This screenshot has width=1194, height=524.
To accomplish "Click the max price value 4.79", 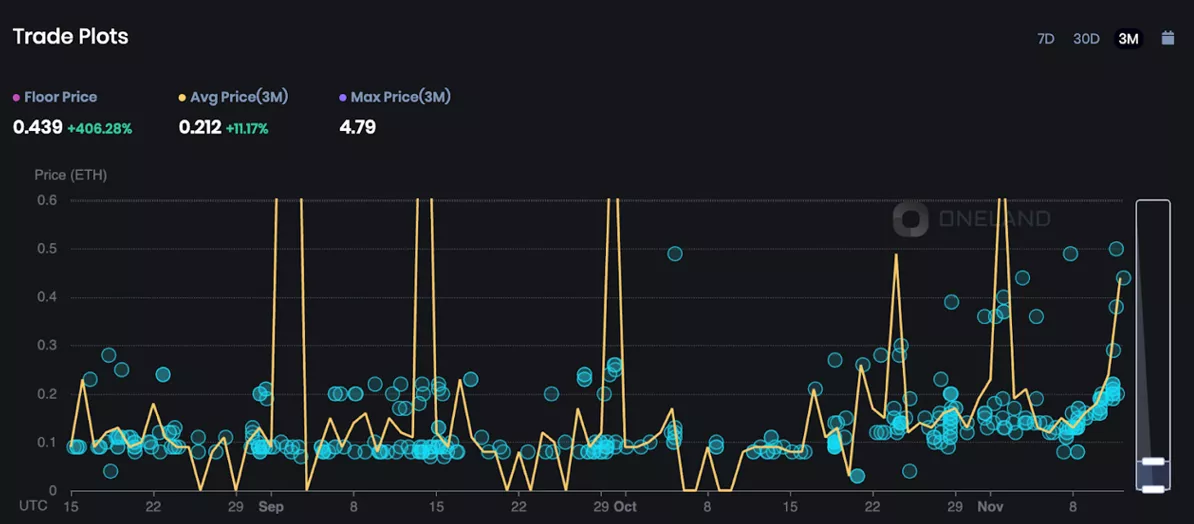I will [x=357, y=127].
